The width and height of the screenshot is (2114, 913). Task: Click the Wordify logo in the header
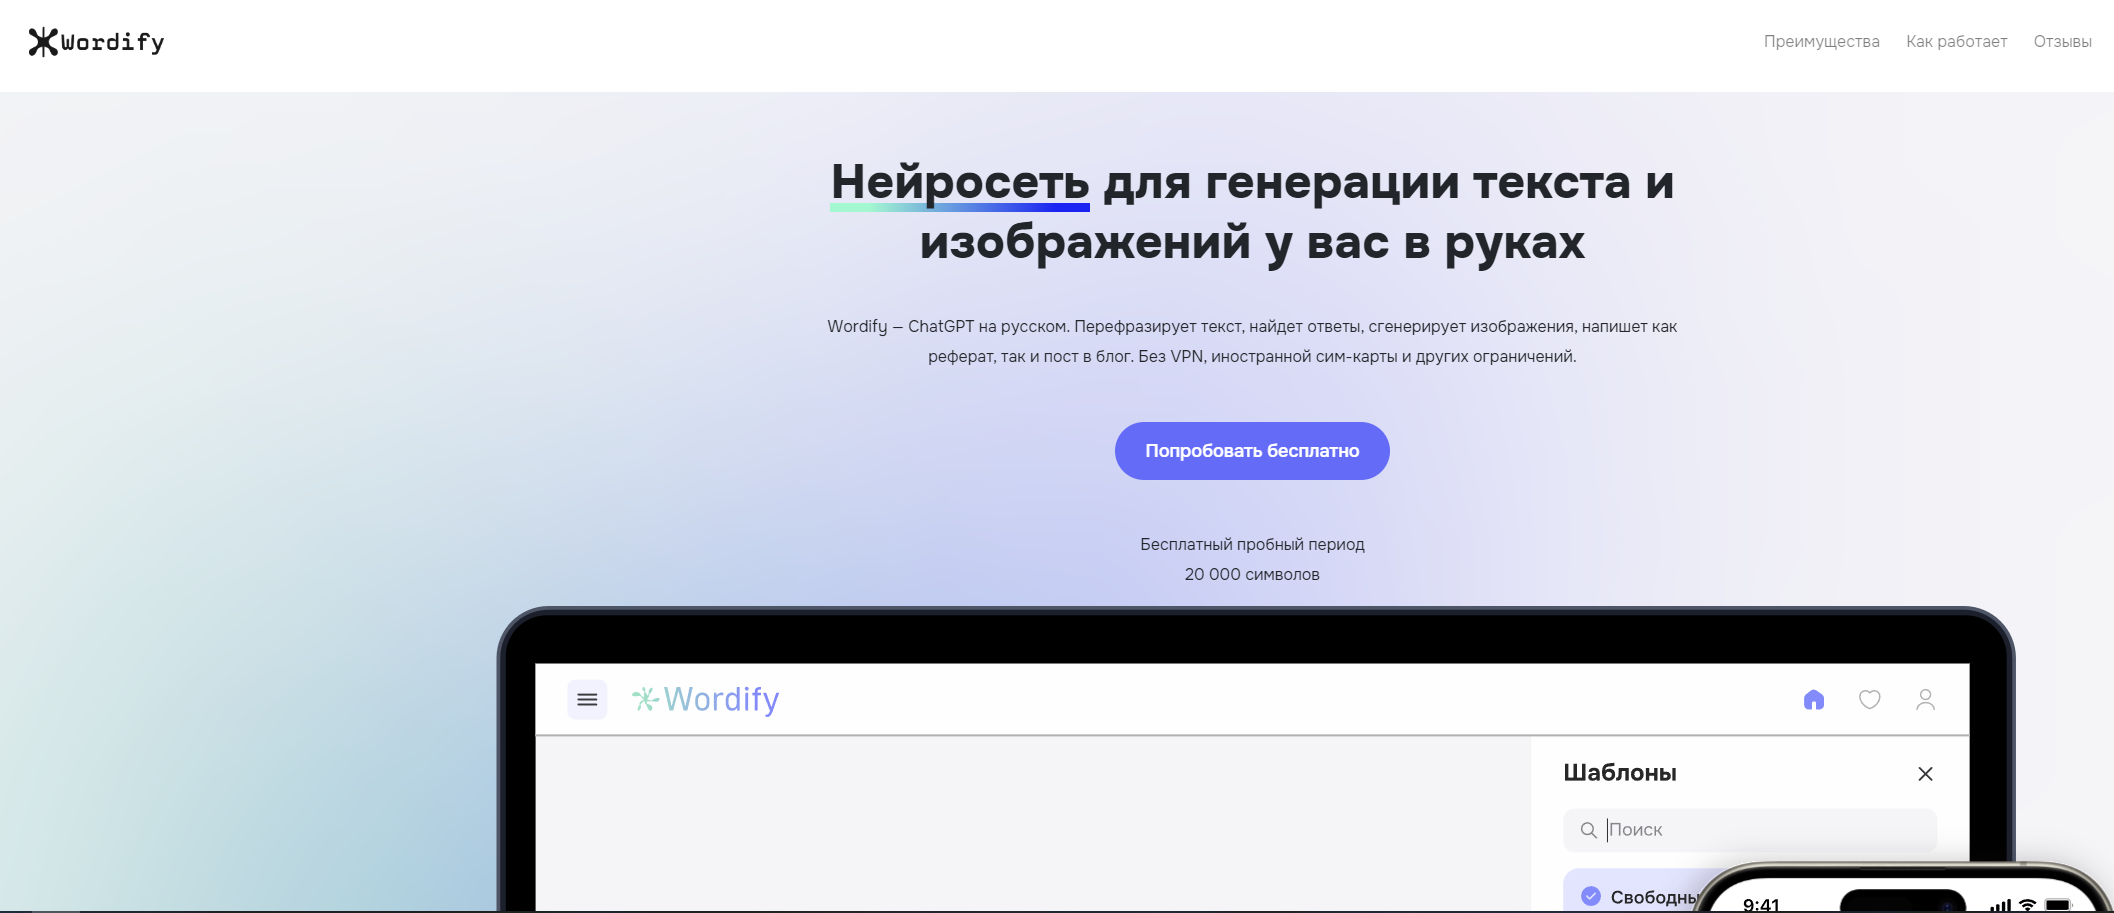[96, 42]
